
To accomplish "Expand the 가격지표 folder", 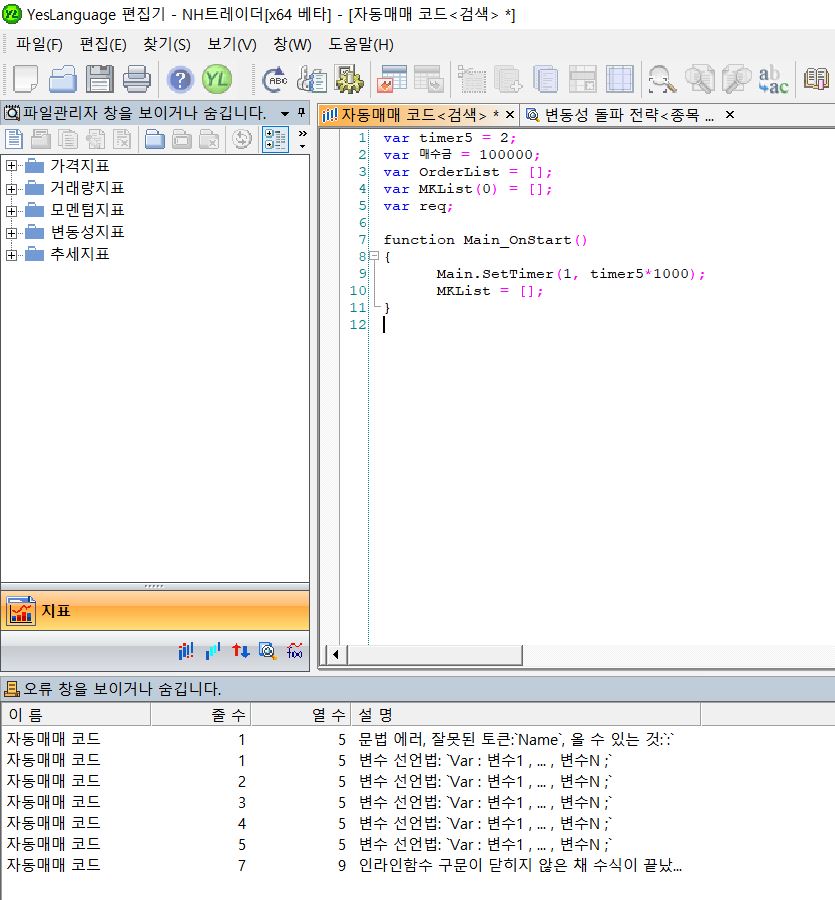I will [x=12, y=166].
